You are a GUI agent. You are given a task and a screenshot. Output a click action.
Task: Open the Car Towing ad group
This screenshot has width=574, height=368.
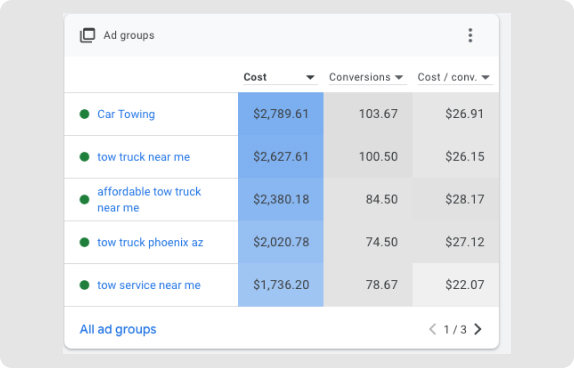126,114
